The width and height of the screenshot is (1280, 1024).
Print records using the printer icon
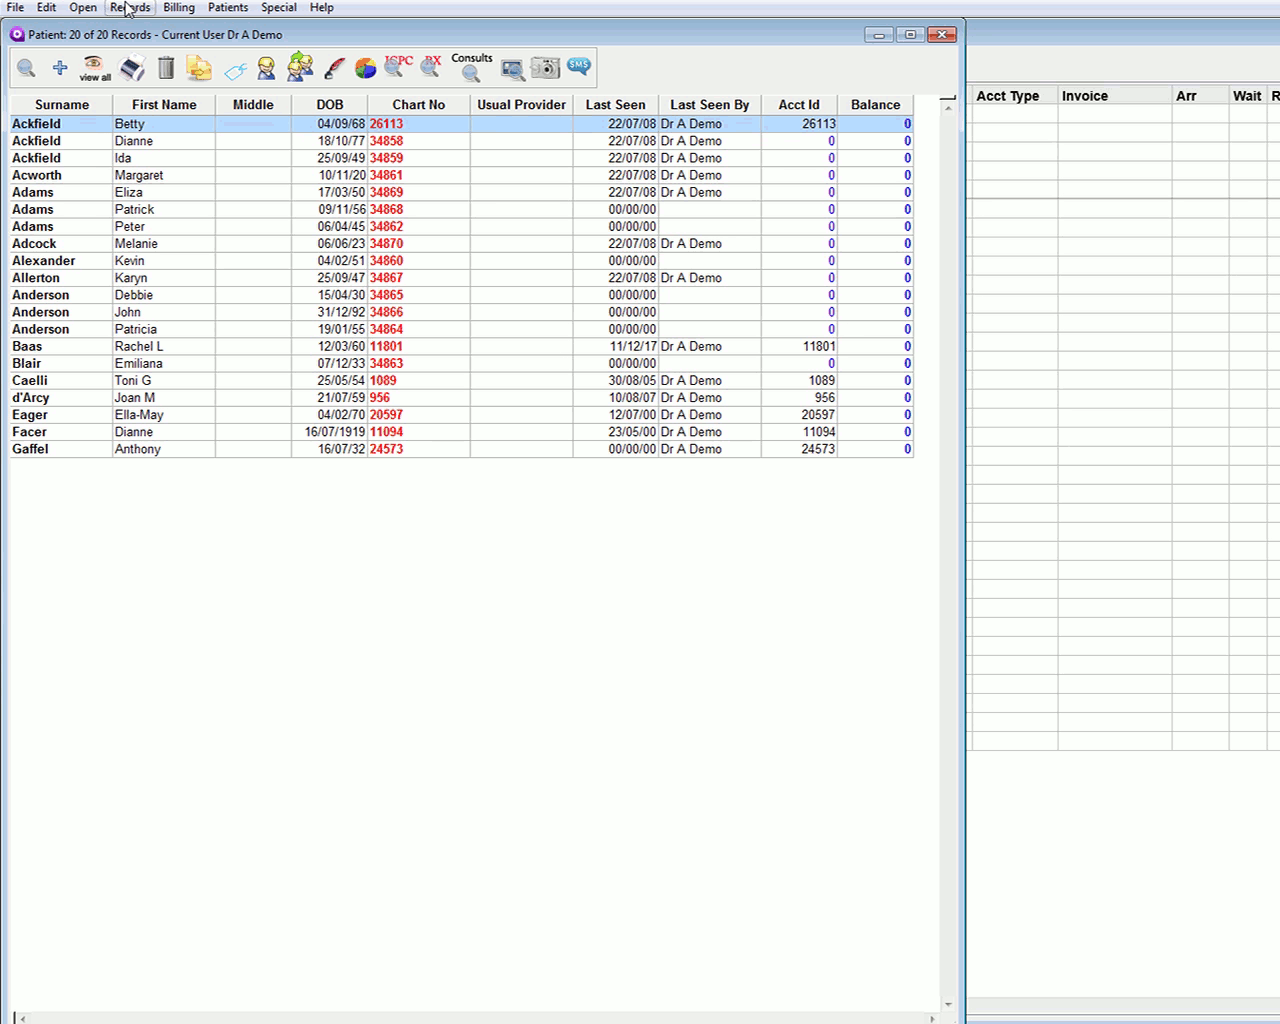pyautogui.click(x=131, y=68)
